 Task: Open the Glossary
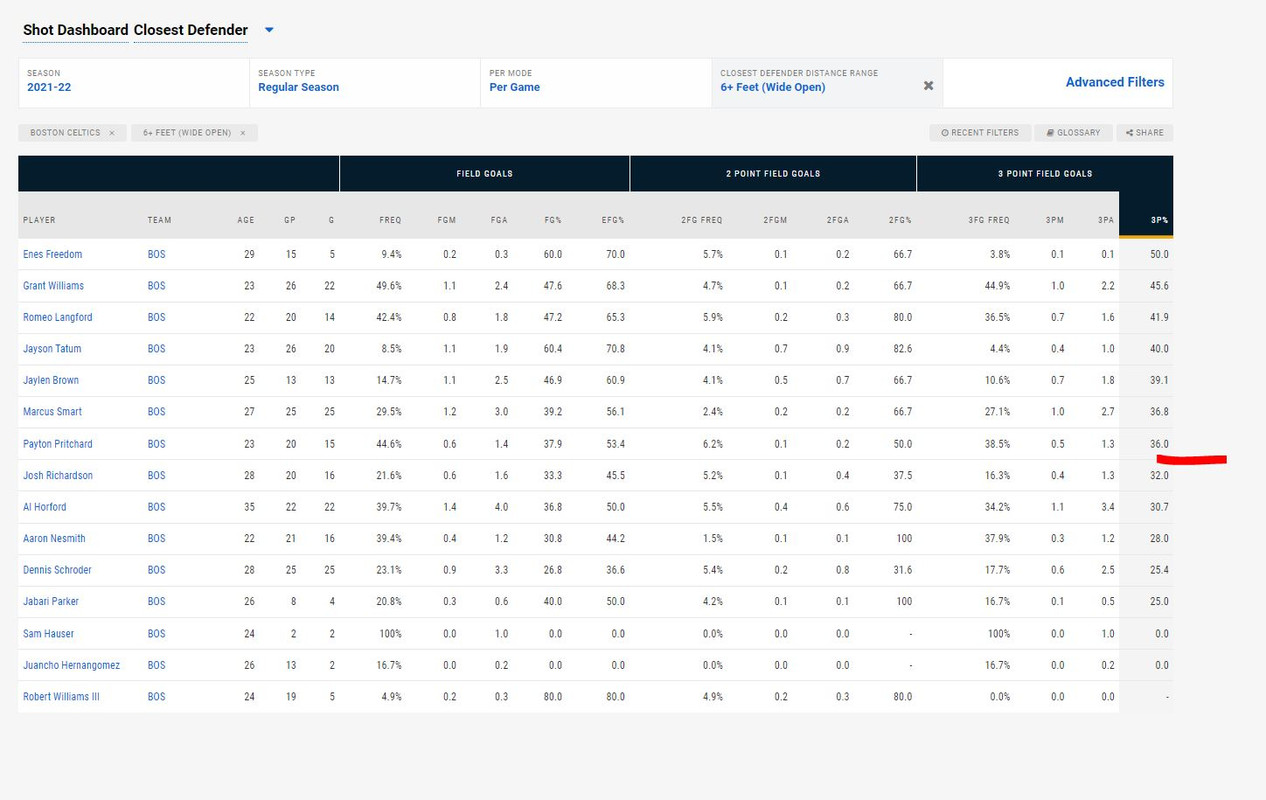(1073, 133)
